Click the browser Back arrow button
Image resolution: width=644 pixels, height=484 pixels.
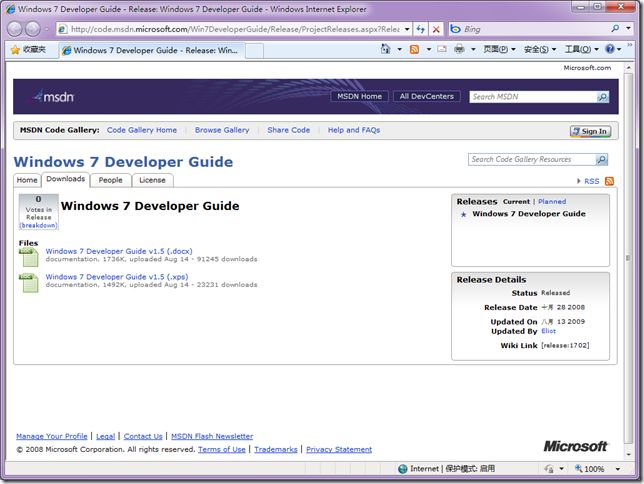click(15, 29)
